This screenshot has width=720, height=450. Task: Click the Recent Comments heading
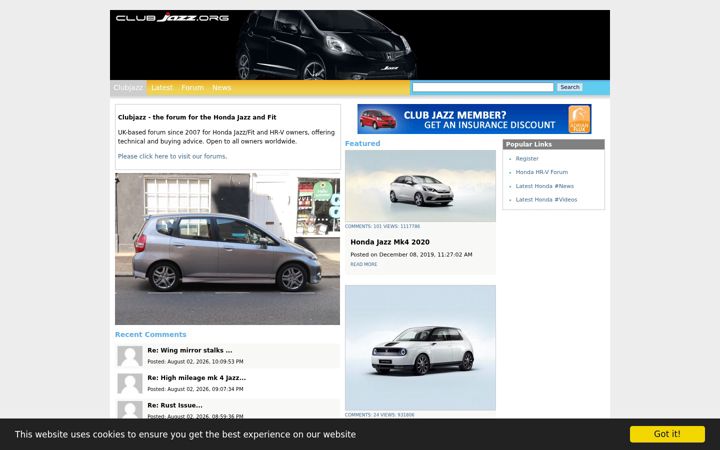(151, 334)
